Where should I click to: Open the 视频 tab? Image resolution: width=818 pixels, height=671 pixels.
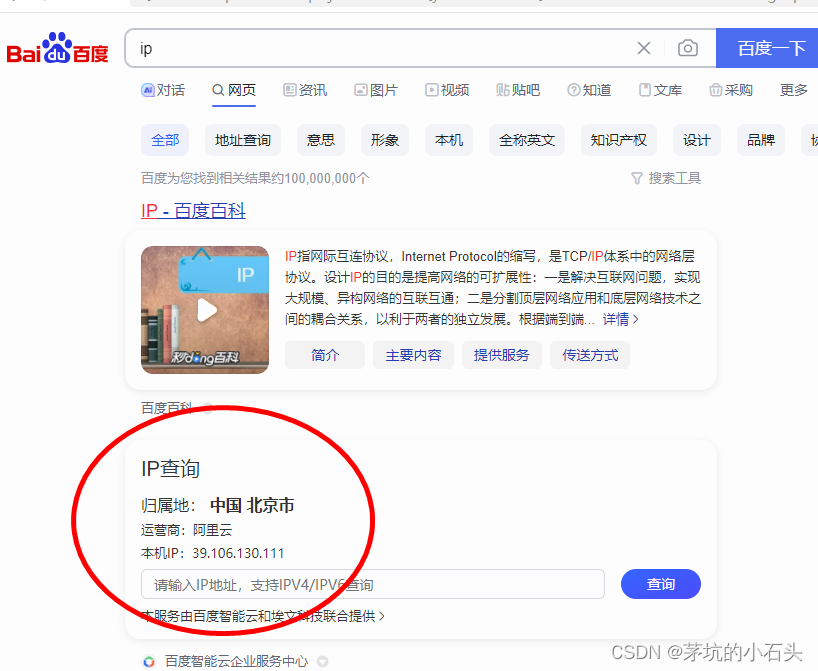point(447,90)
